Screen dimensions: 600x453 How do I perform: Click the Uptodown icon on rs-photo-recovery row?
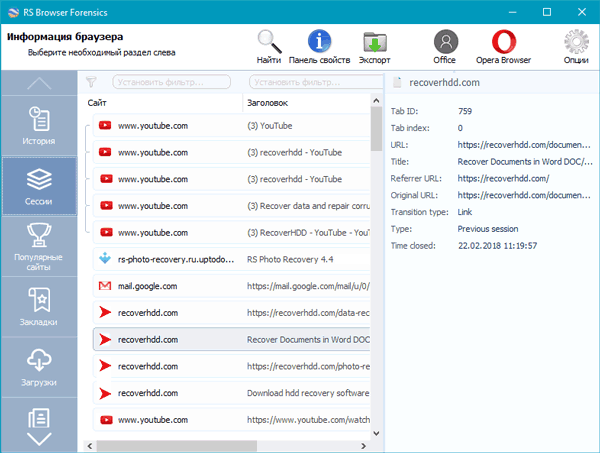tap(105, 258)
